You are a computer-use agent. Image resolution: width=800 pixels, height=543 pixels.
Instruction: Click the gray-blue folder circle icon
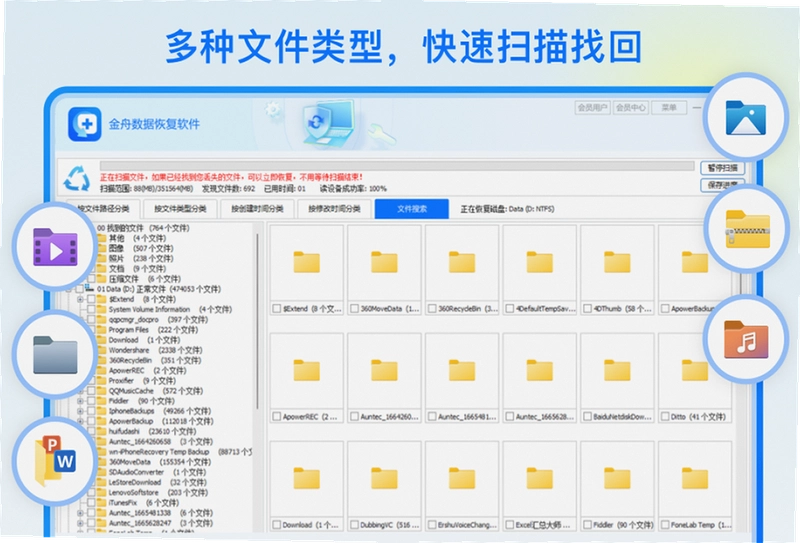pyautogui.click(x=55, y=355)
